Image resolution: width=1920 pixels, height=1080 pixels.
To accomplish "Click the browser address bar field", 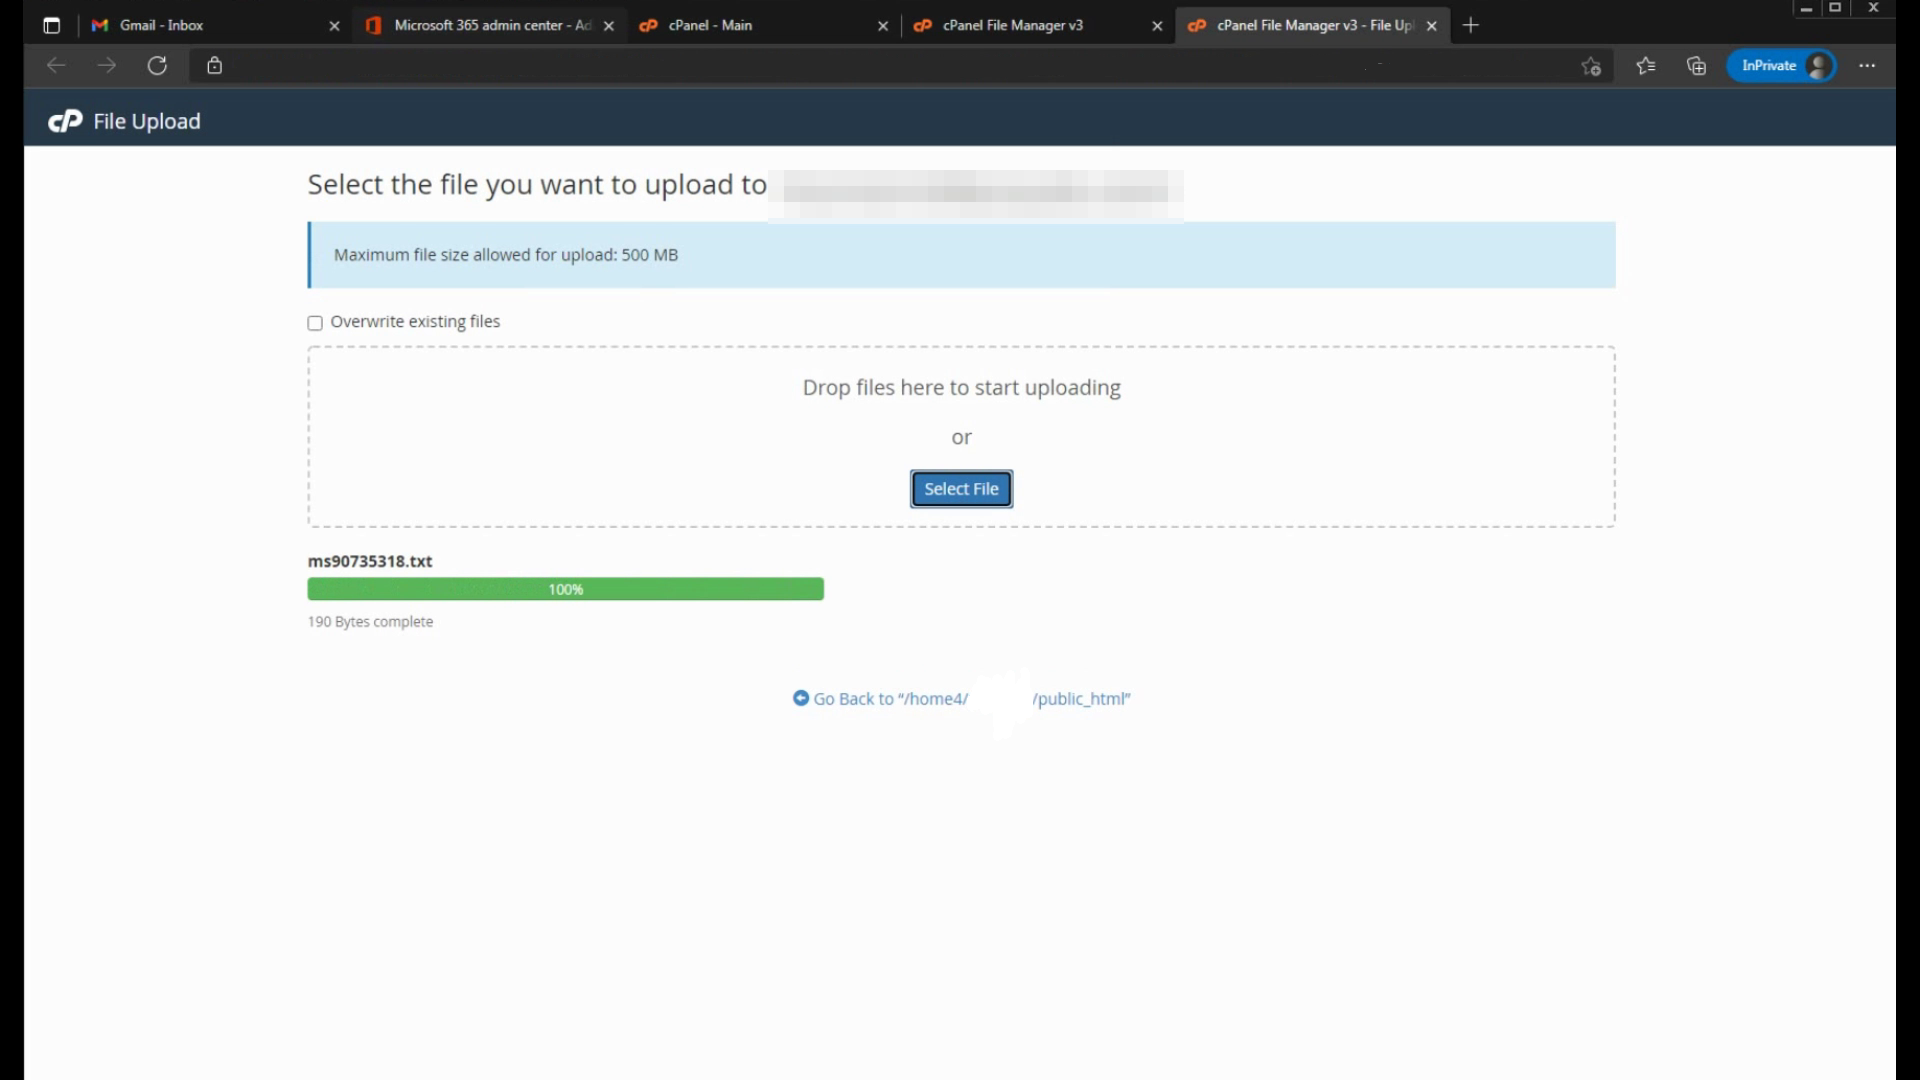I will point(800,66).
